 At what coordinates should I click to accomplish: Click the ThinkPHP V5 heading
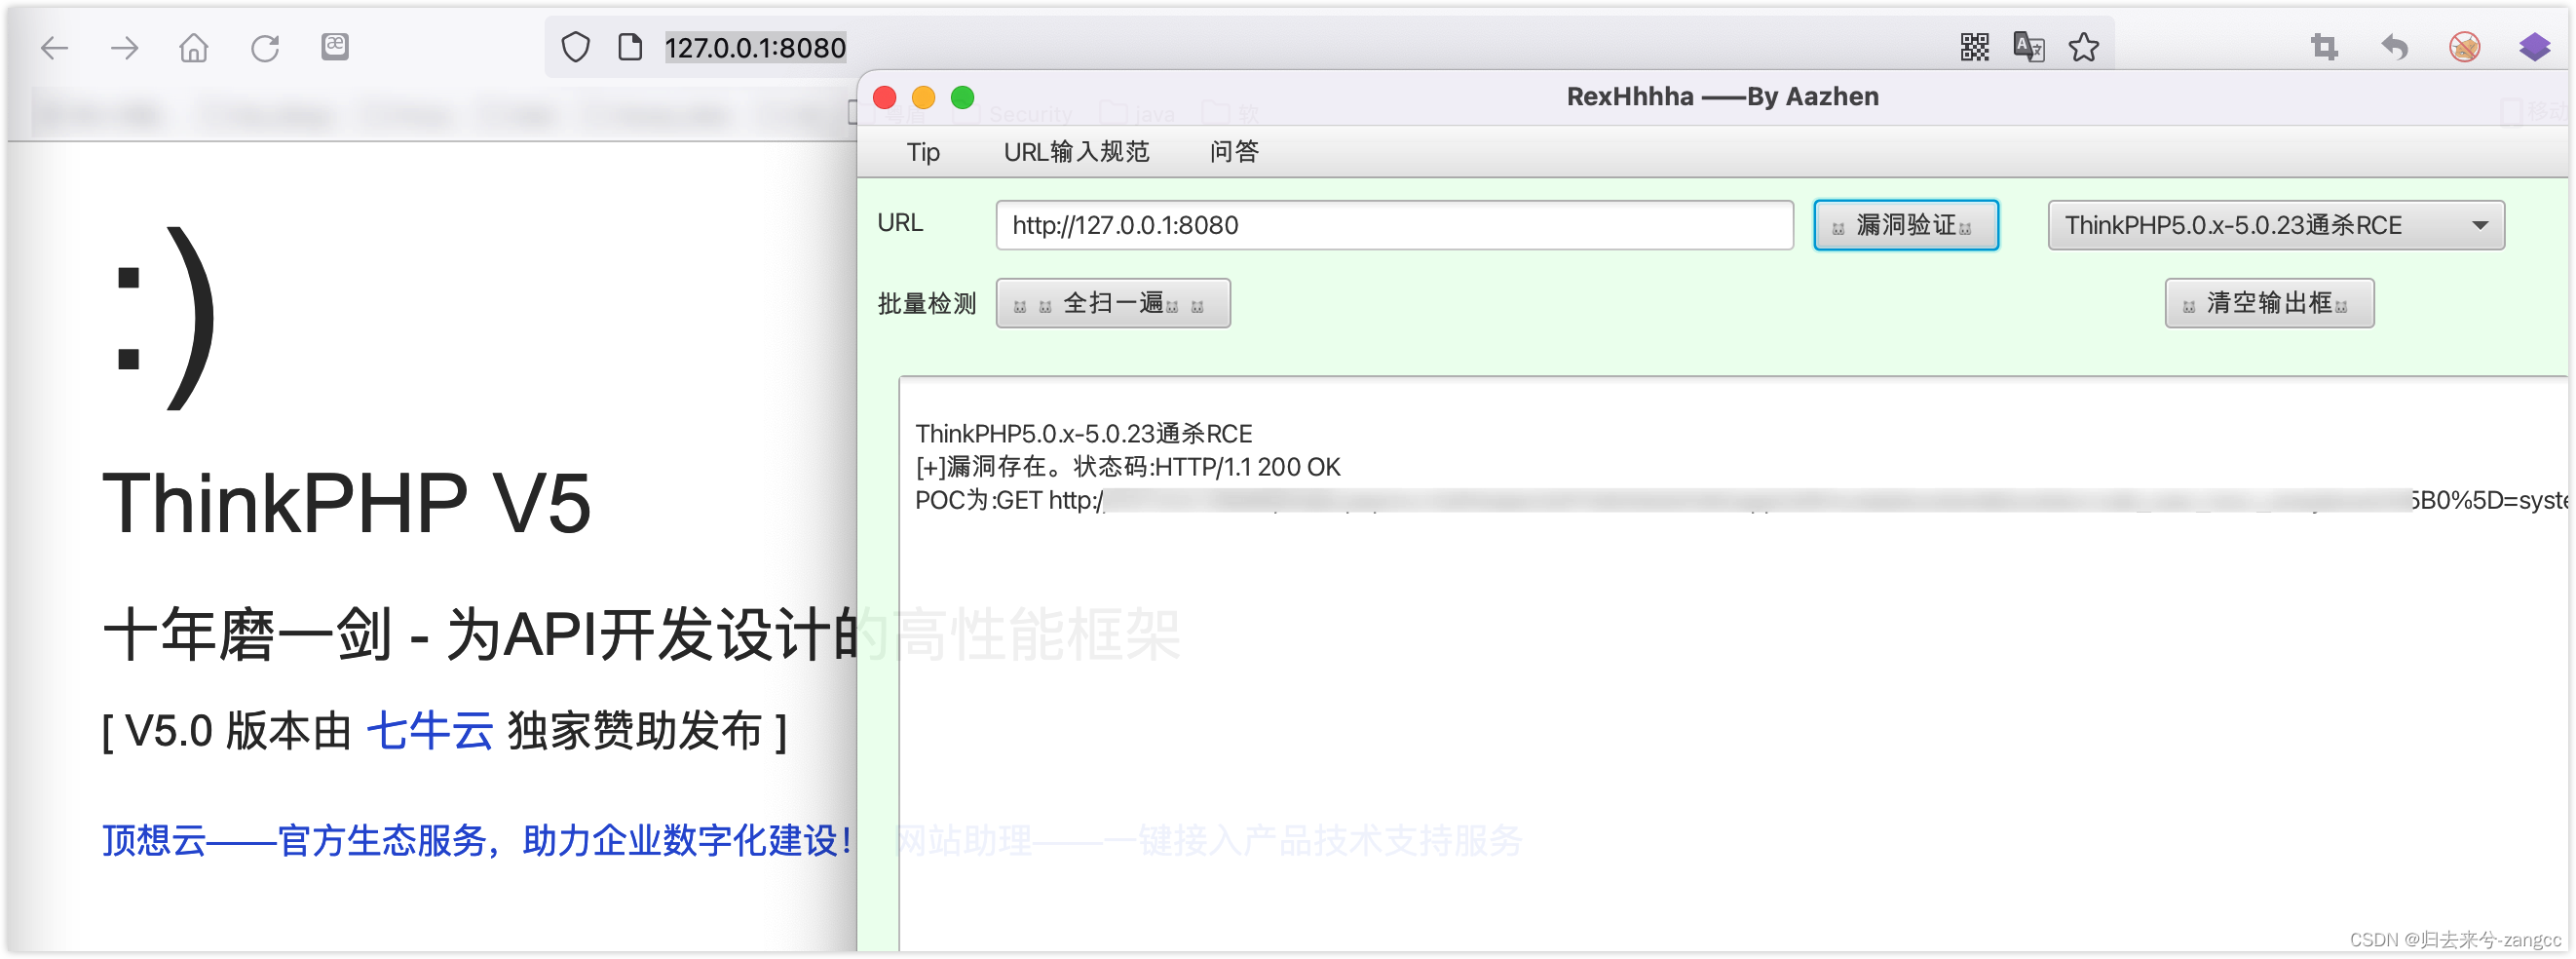(x=347, y=503)
